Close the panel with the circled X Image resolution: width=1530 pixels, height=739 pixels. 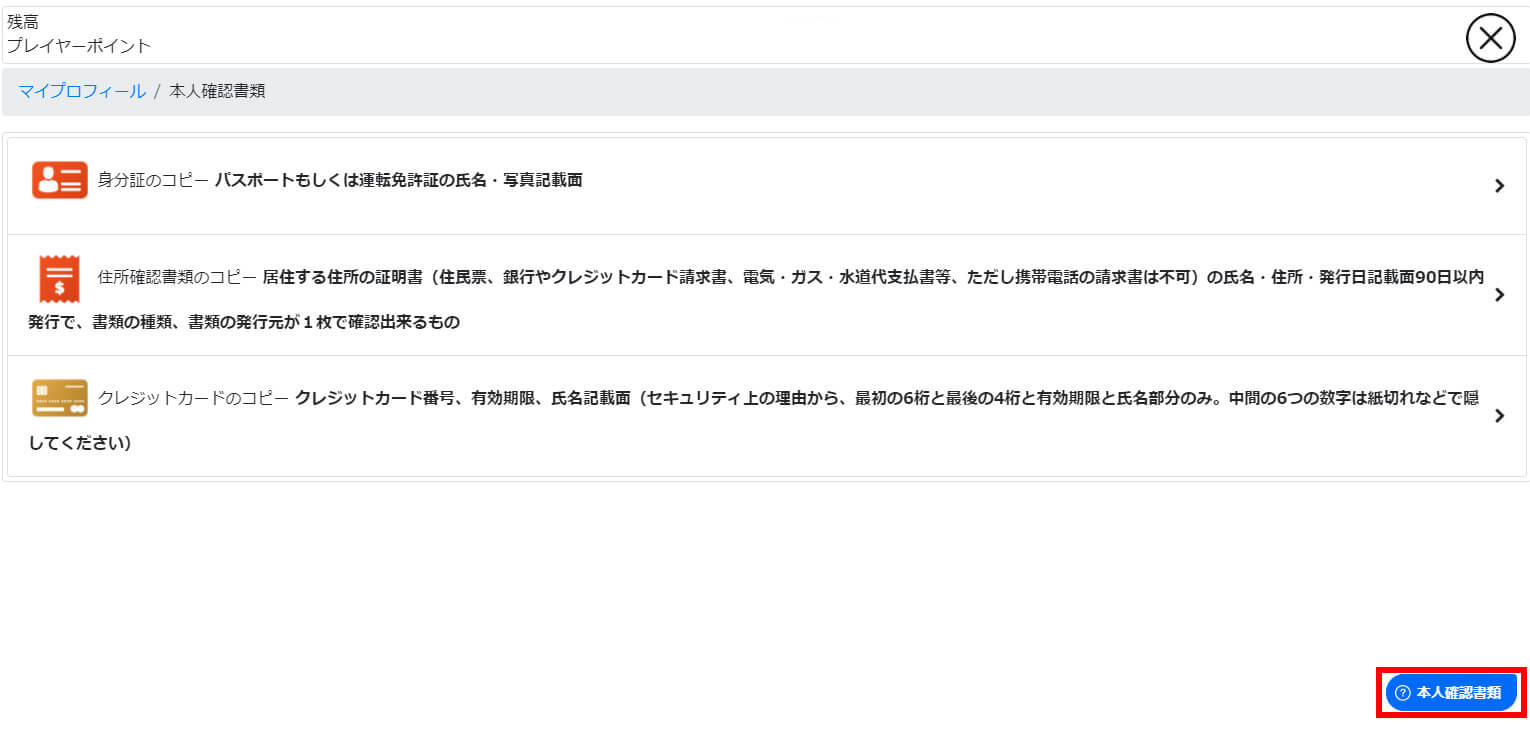pyautogui.click(x=1490, y=38)
